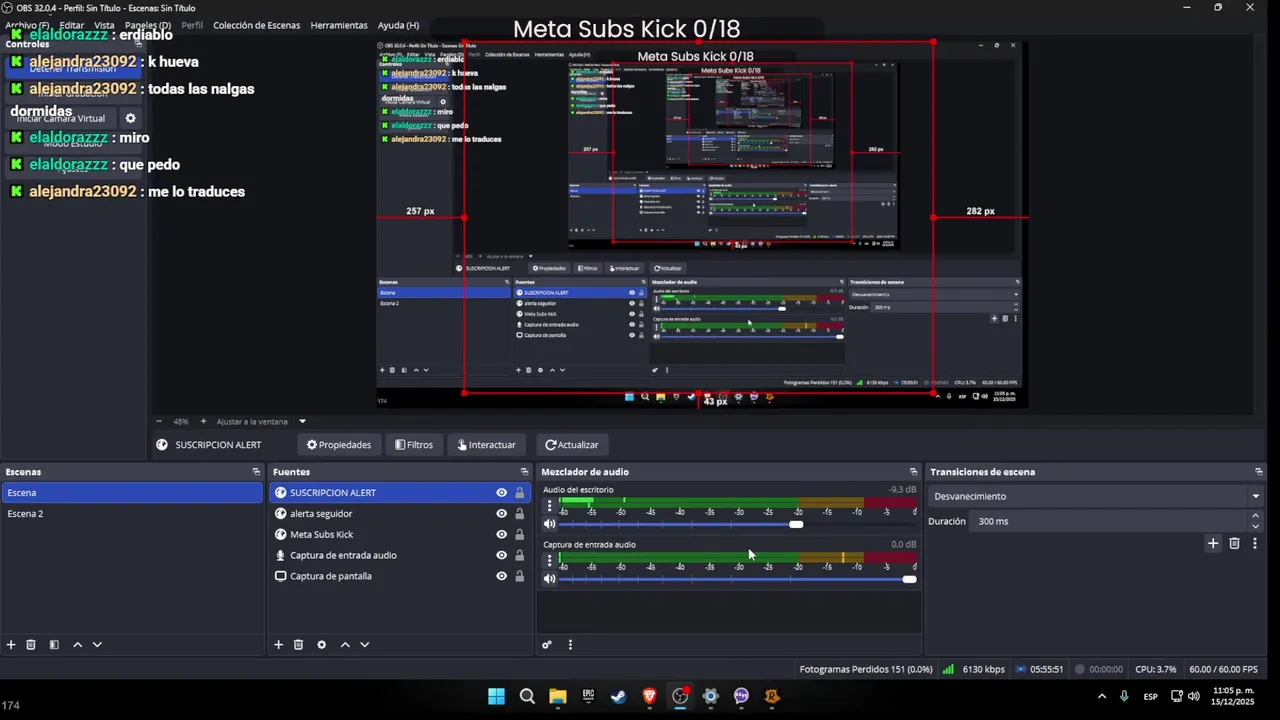Toggle lock on alerta seguidor source
The width and height of the screenshot is (1280, 720).
pos(519,514)
